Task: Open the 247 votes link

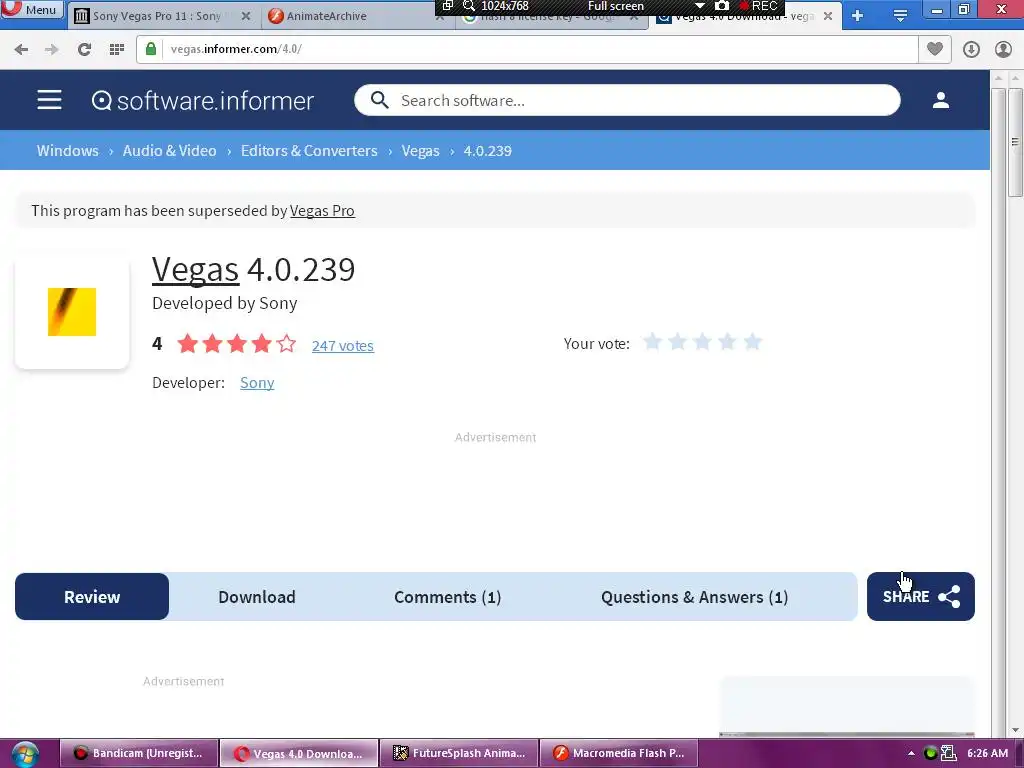Action: 343,345
